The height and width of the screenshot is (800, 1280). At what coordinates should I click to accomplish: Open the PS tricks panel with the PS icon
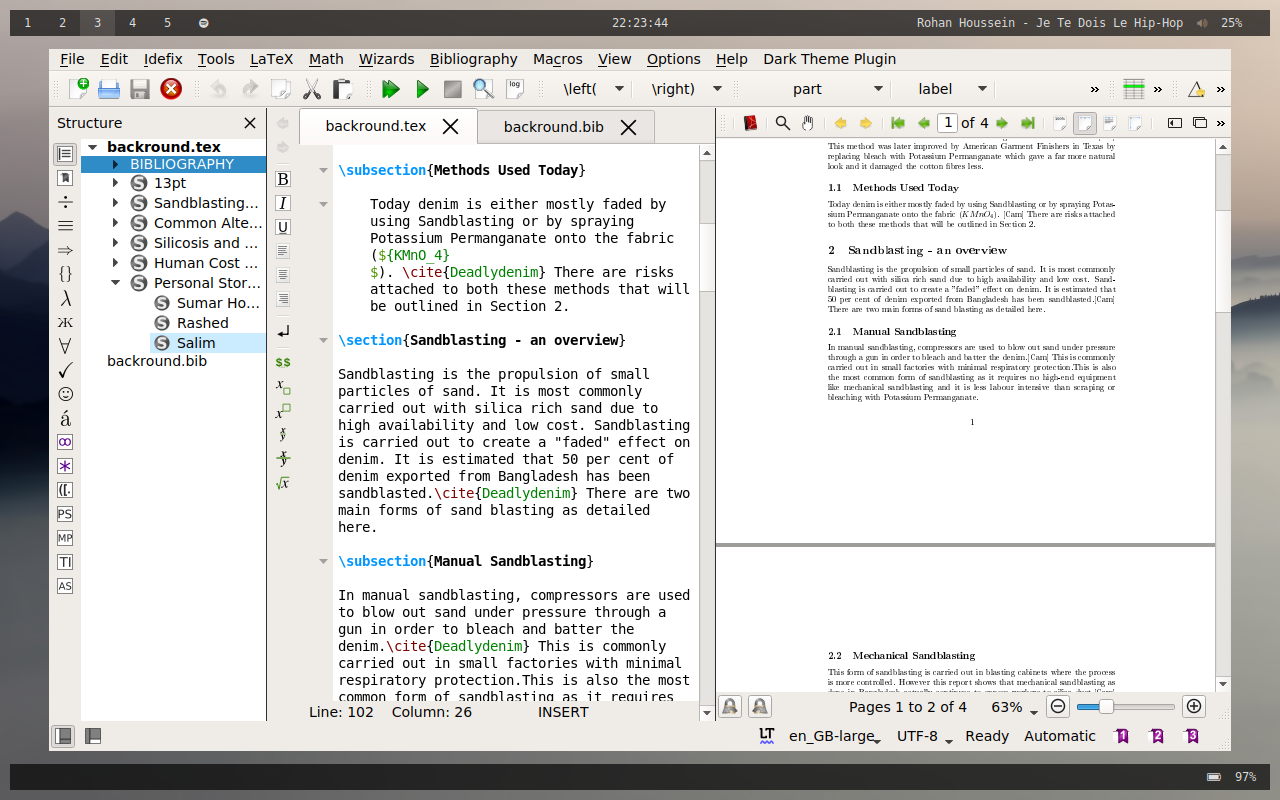point(65,514)
